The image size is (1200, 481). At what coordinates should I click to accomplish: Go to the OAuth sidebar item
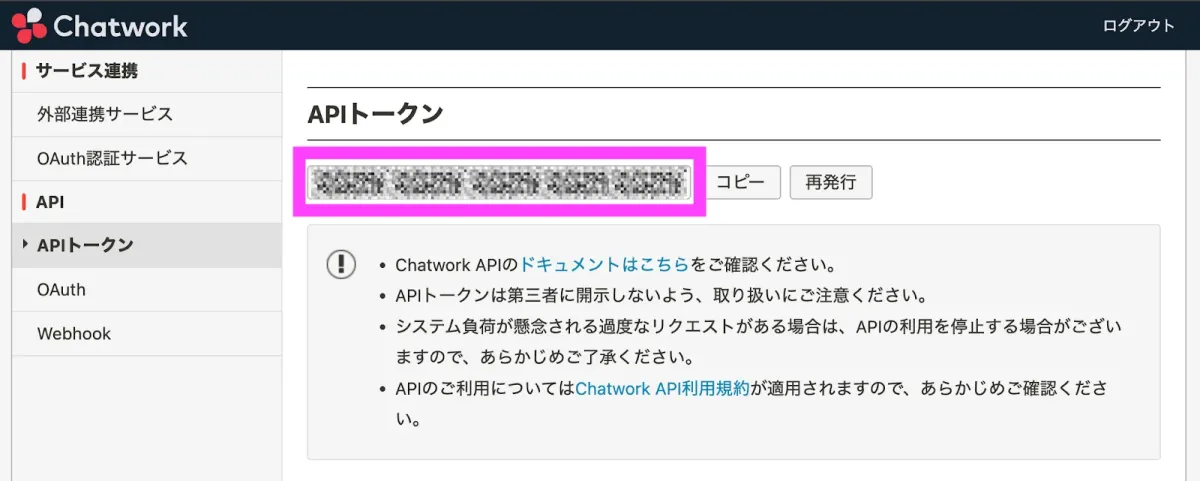(x=61, y=290)
